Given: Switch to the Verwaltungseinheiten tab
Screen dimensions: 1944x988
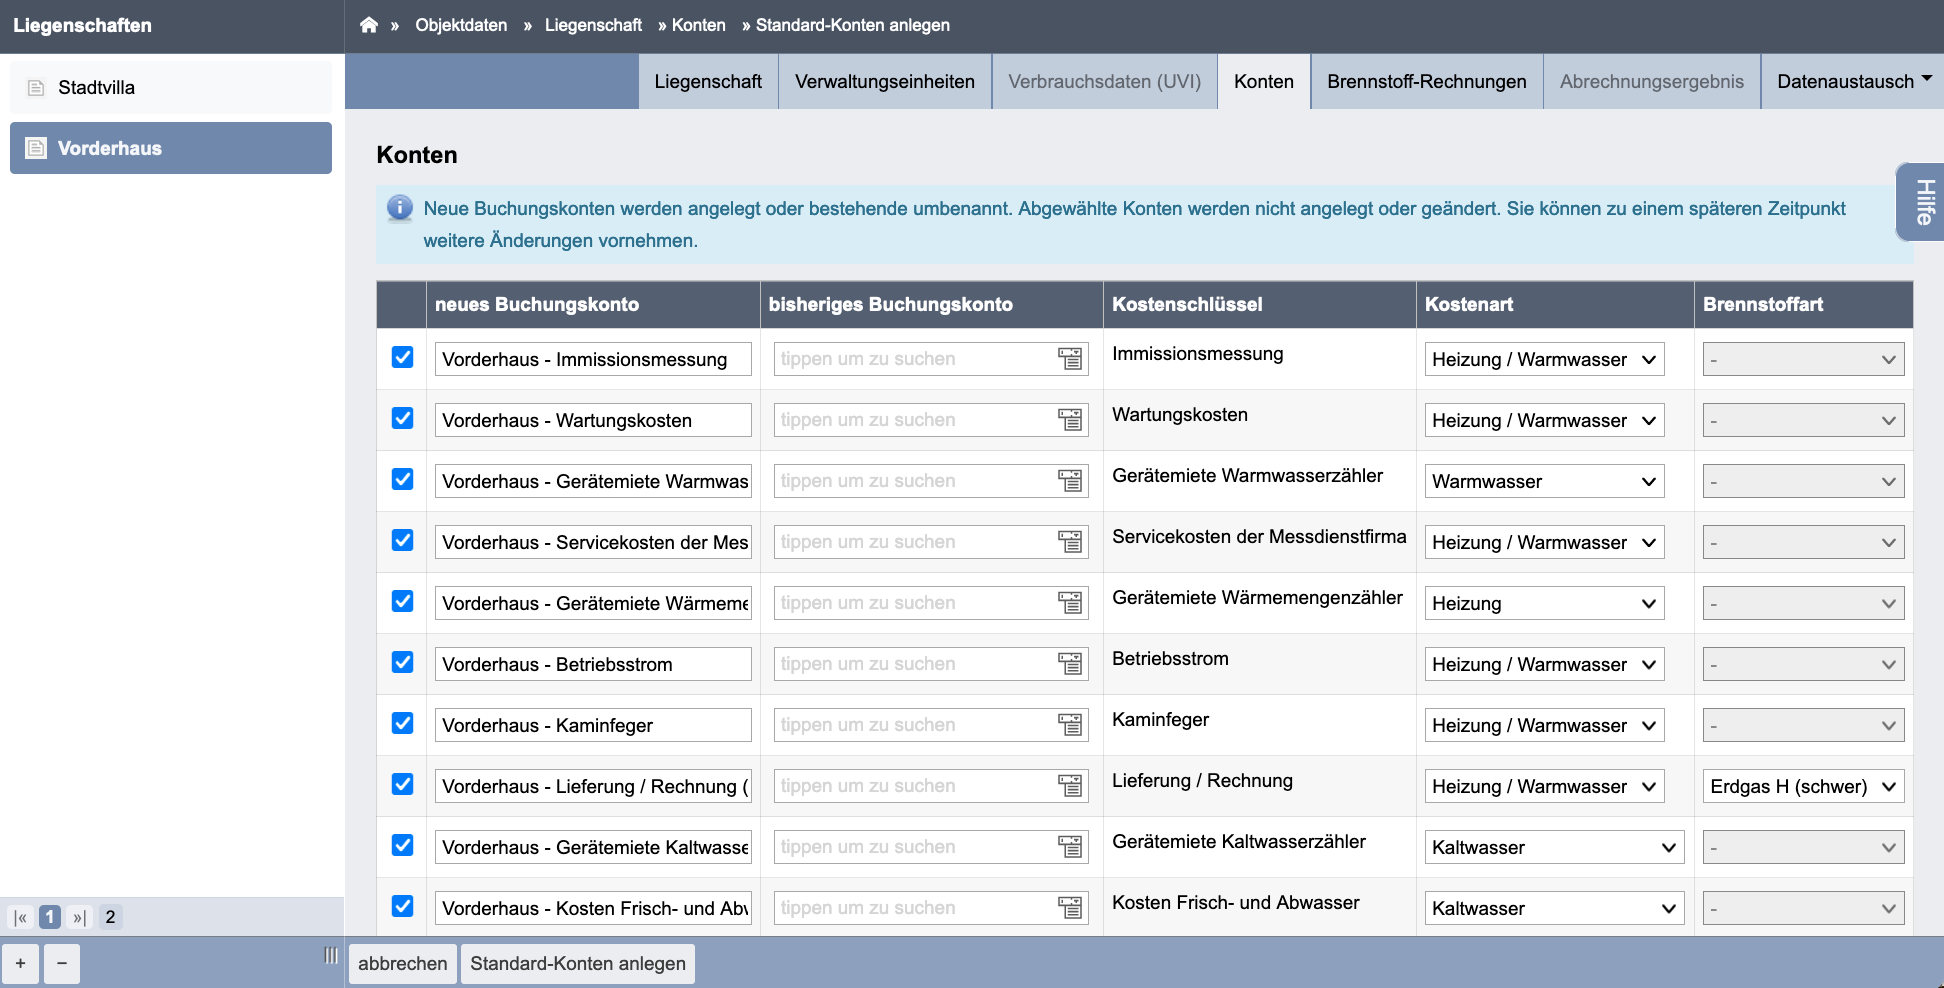Looking at the screenshot, I should click(885, 81).
